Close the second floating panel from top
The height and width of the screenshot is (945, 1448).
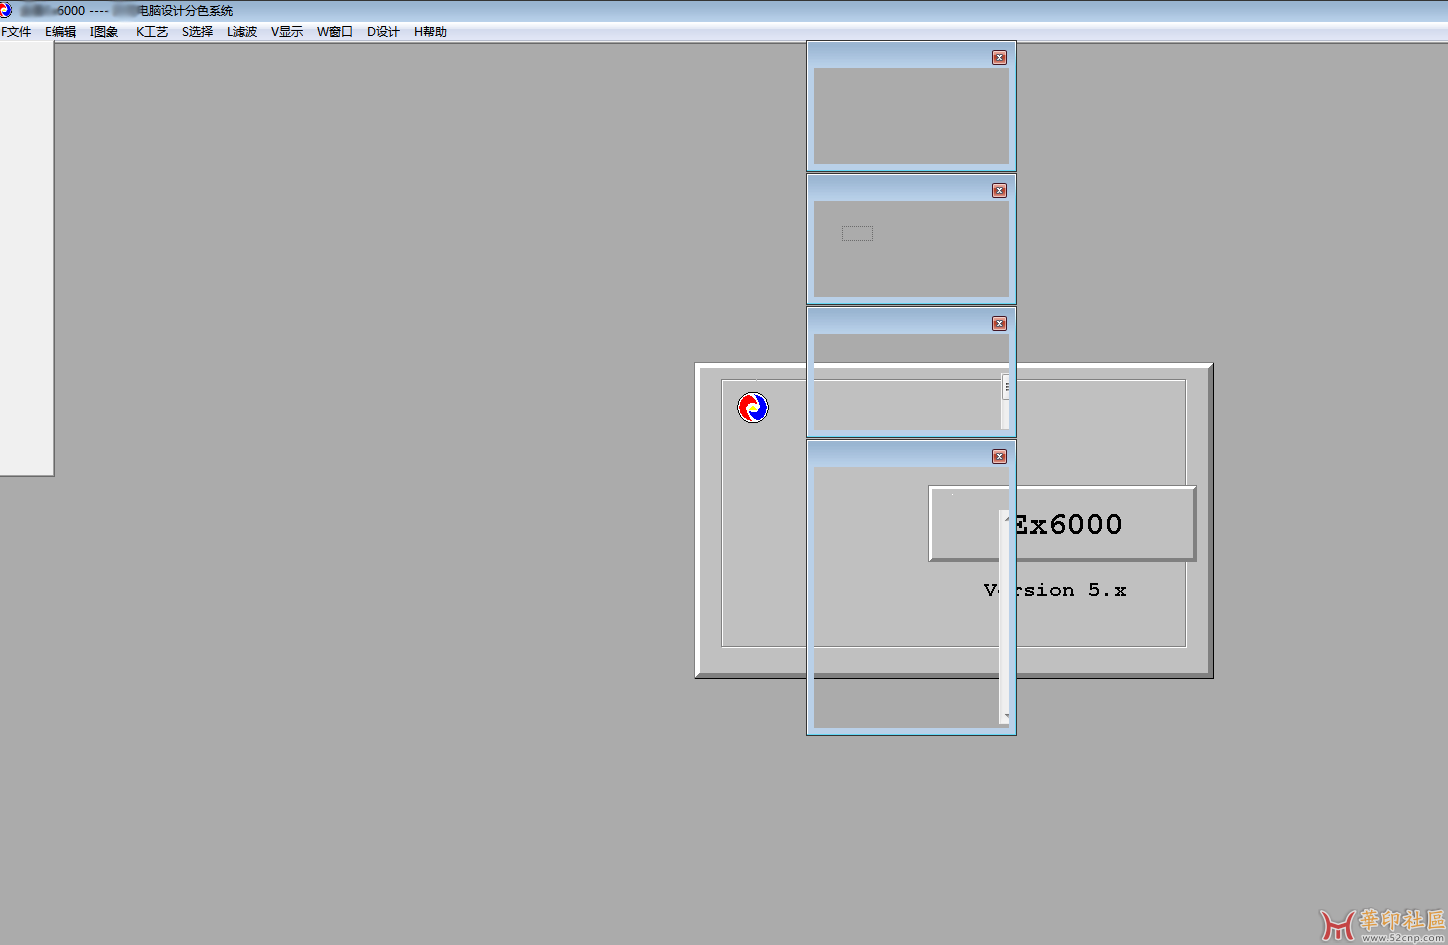point(999,191)
